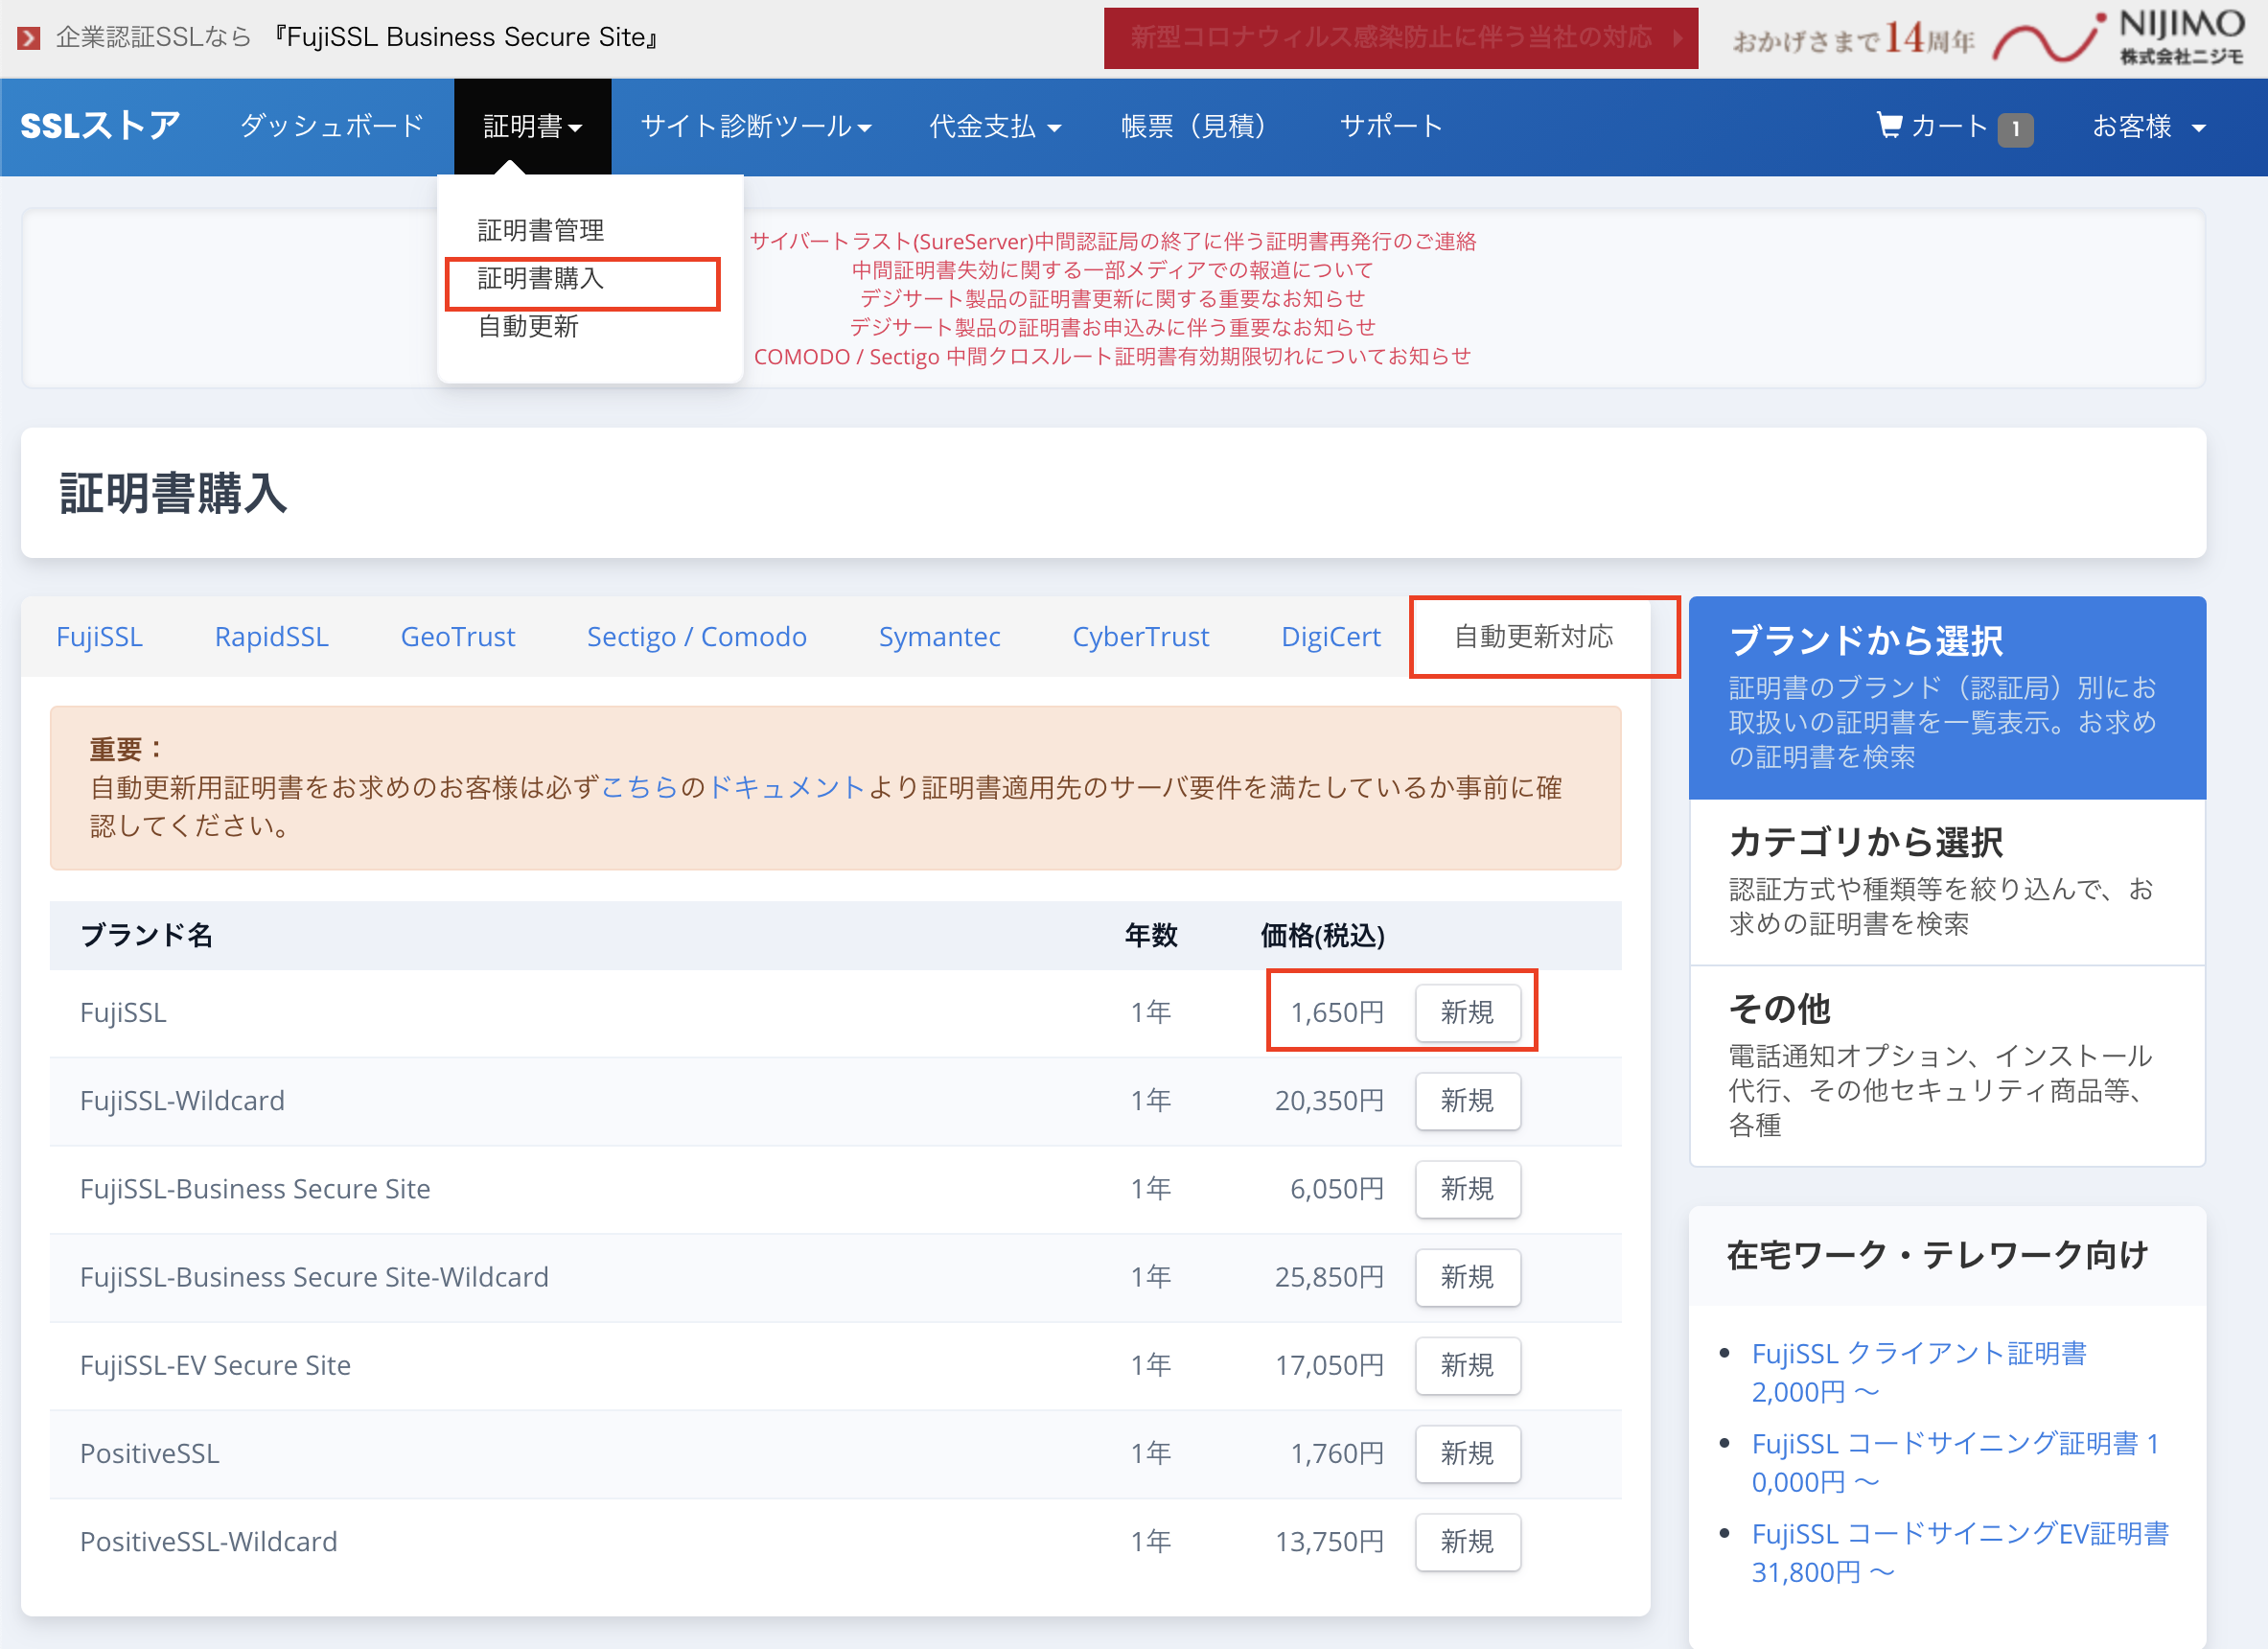The height and width of the screenshot is (1649, 2268).
Task: Select 証明書管理 from the dropdown menu
Action: pos(541,230)
